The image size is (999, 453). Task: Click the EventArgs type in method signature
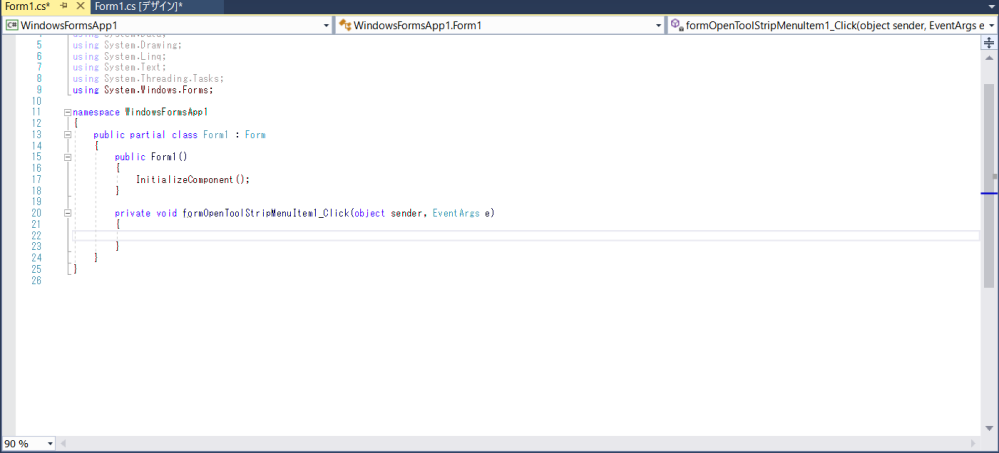tap(456, 213)
